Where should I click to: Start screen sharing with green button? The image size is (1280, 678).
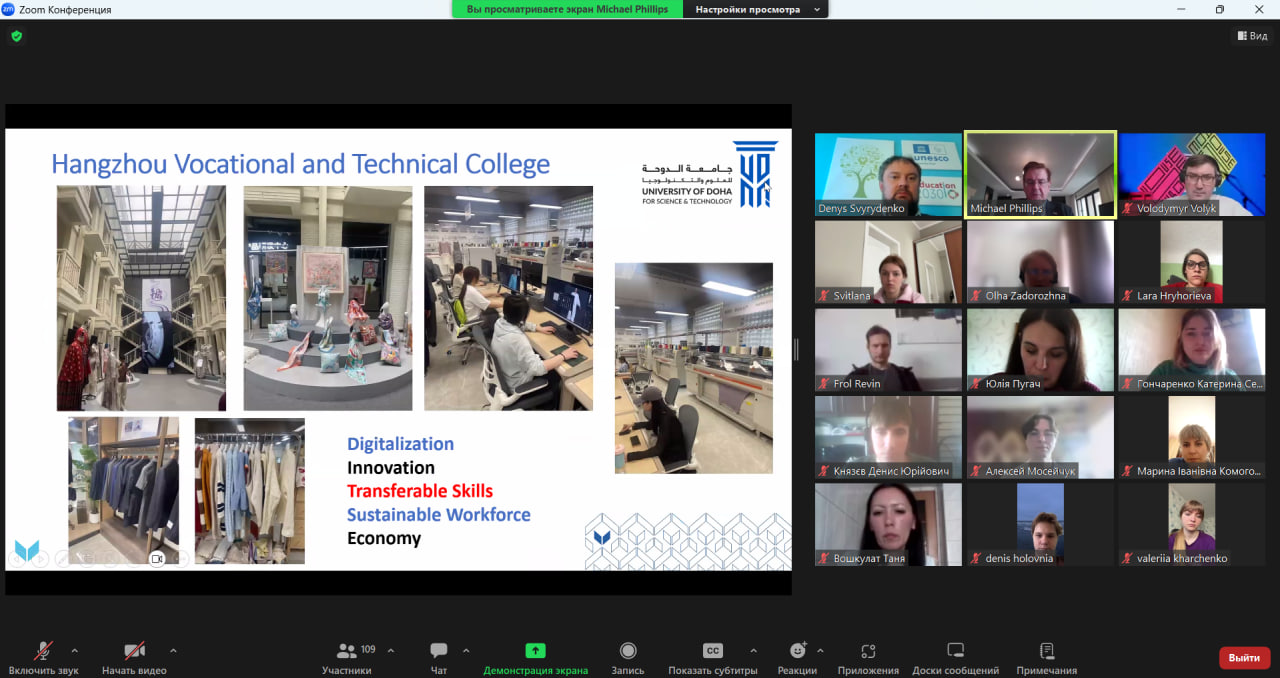[535, 651]
